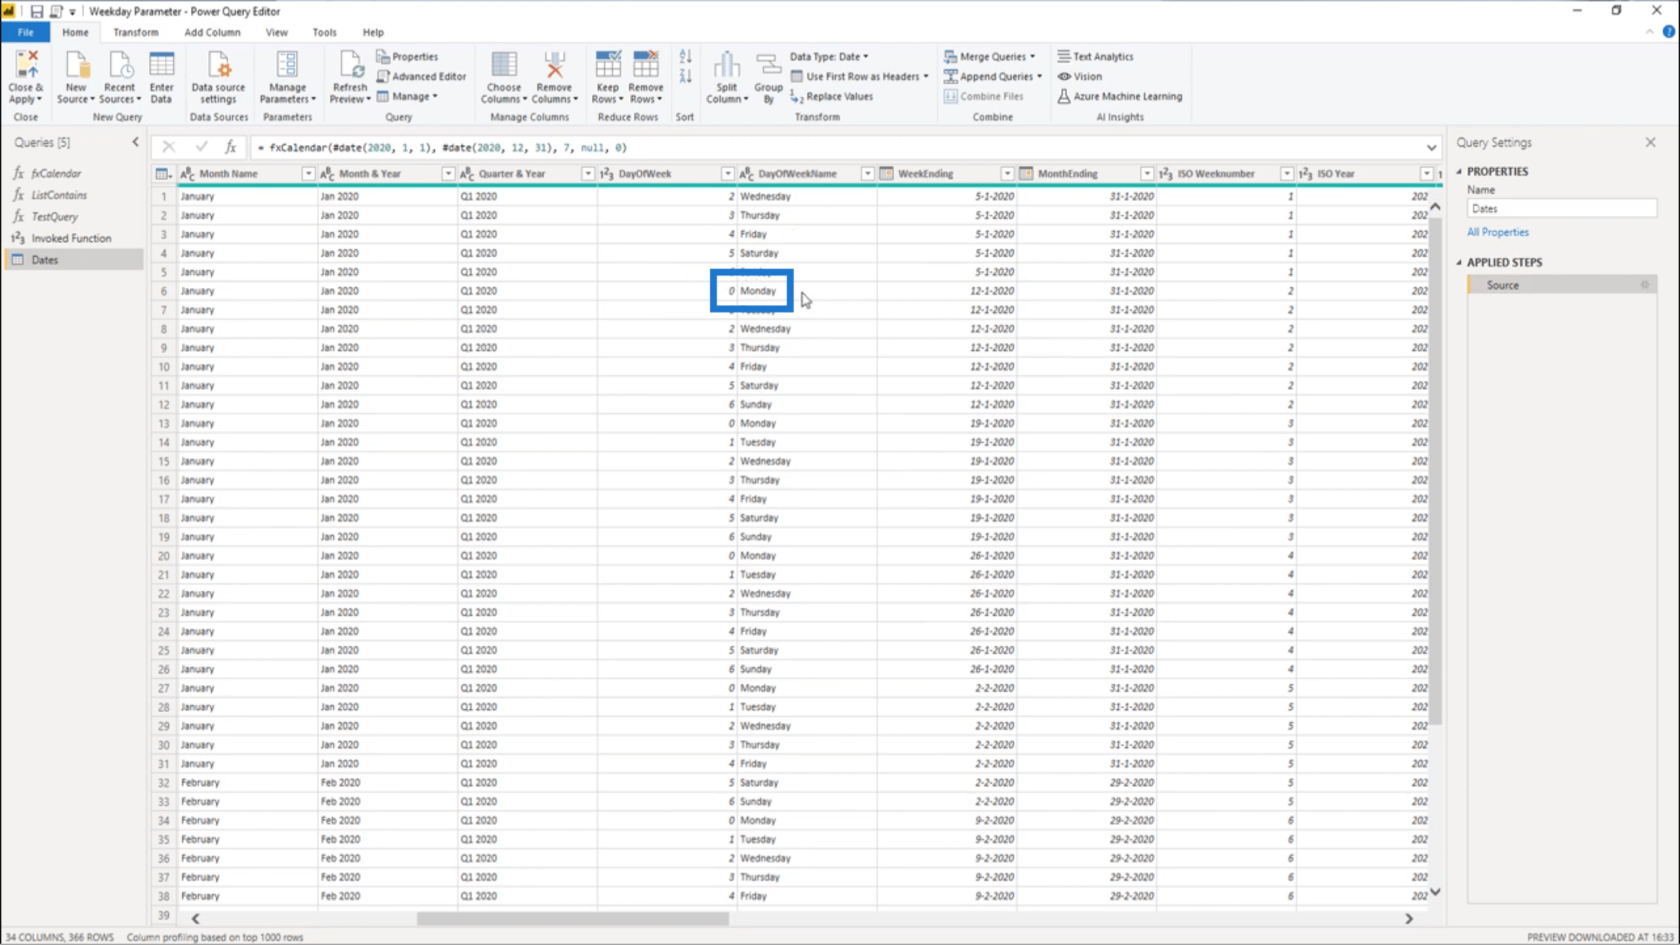Sort descending with the Z-A icon

point(685,76)
